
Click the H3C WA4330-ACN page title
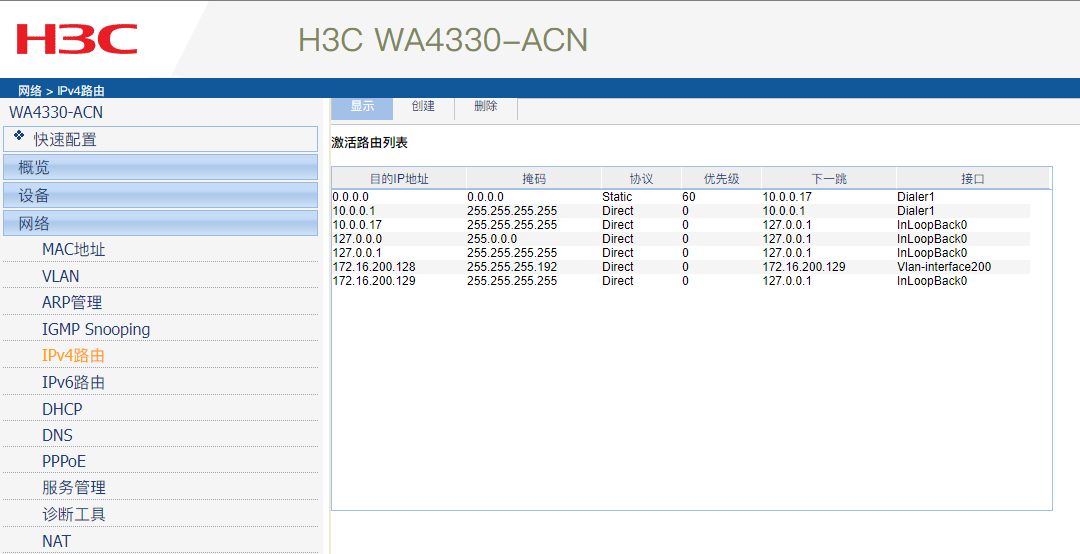(443, 41)
